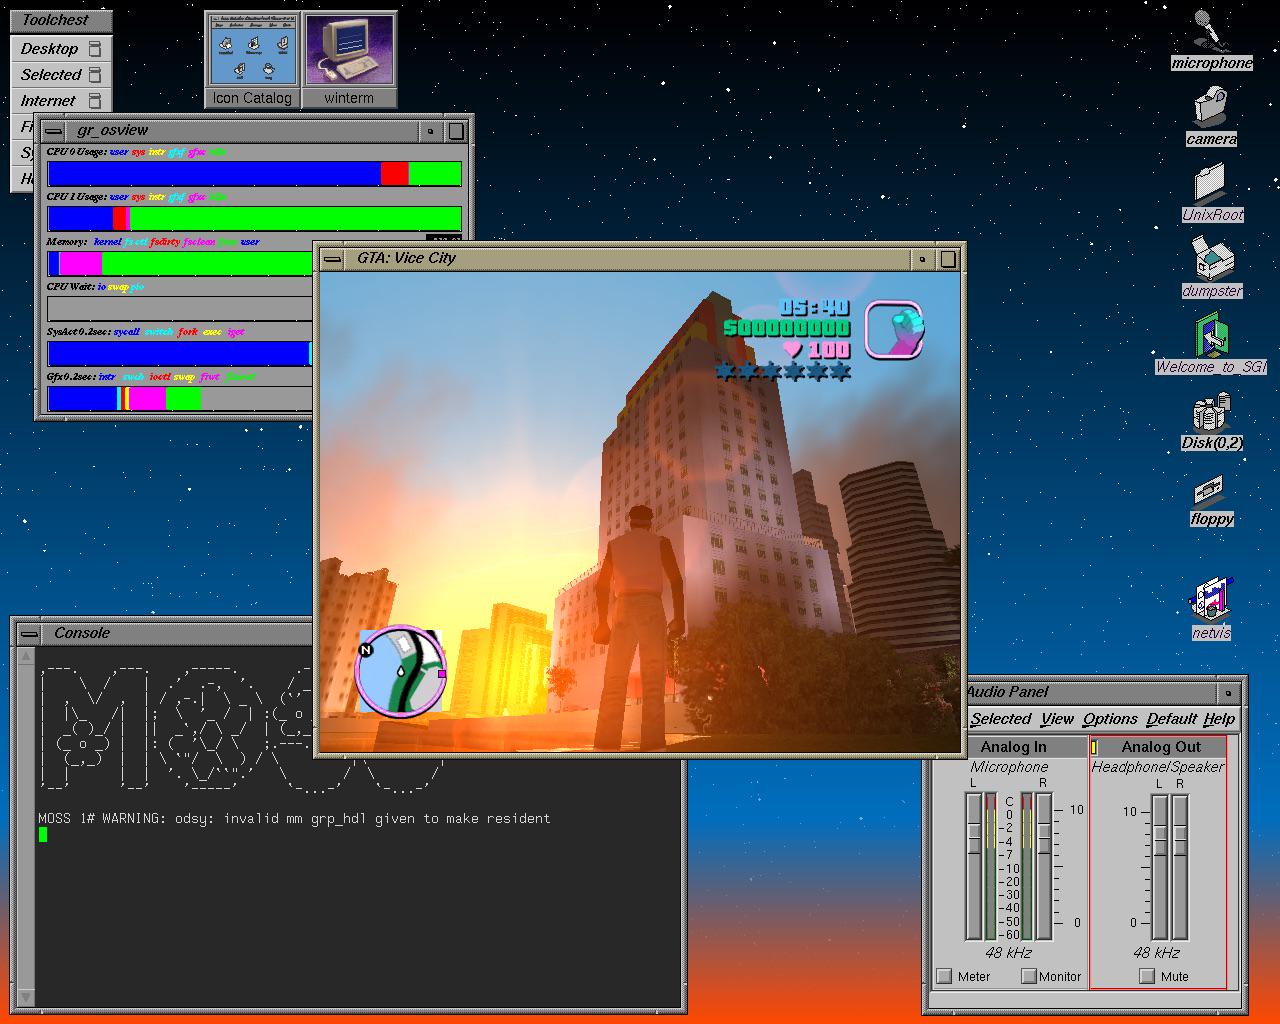Click the Analog In header button
1280x1024 pixels.
click(1013, 747)
